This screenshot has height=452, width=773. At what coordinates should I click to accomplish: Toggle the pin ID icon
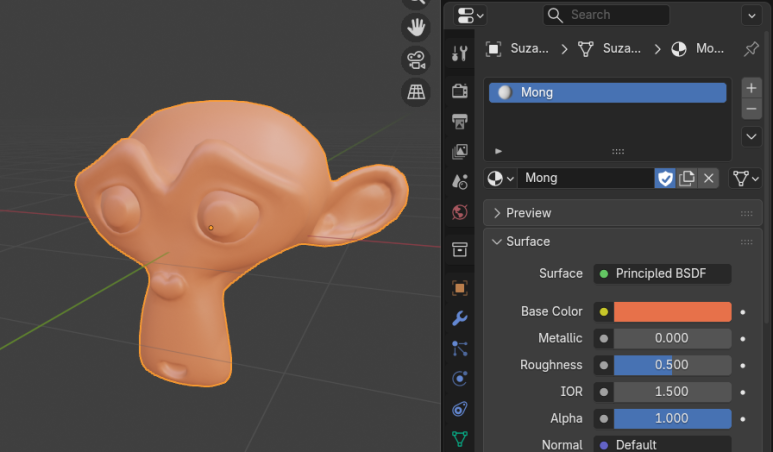point(751,49)
